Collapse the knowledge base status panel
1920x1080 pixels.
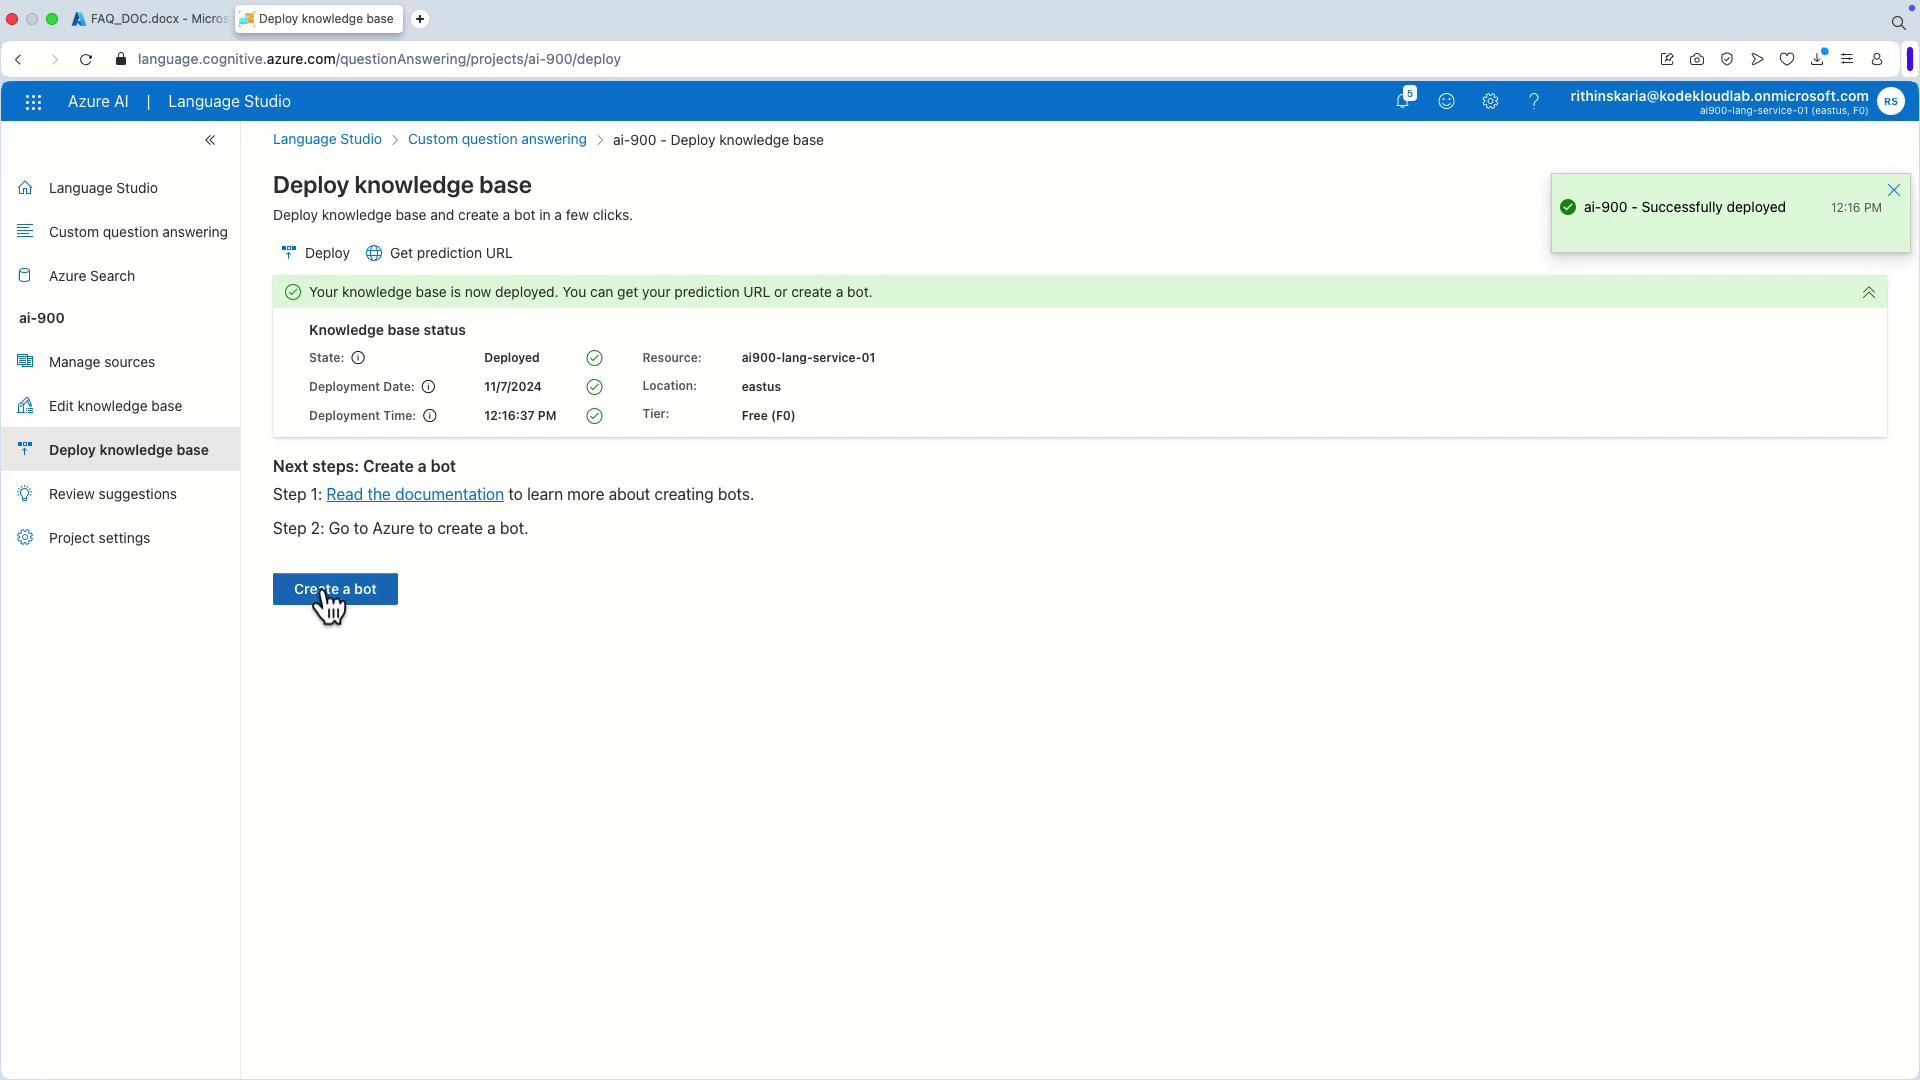click(1868, 293)
